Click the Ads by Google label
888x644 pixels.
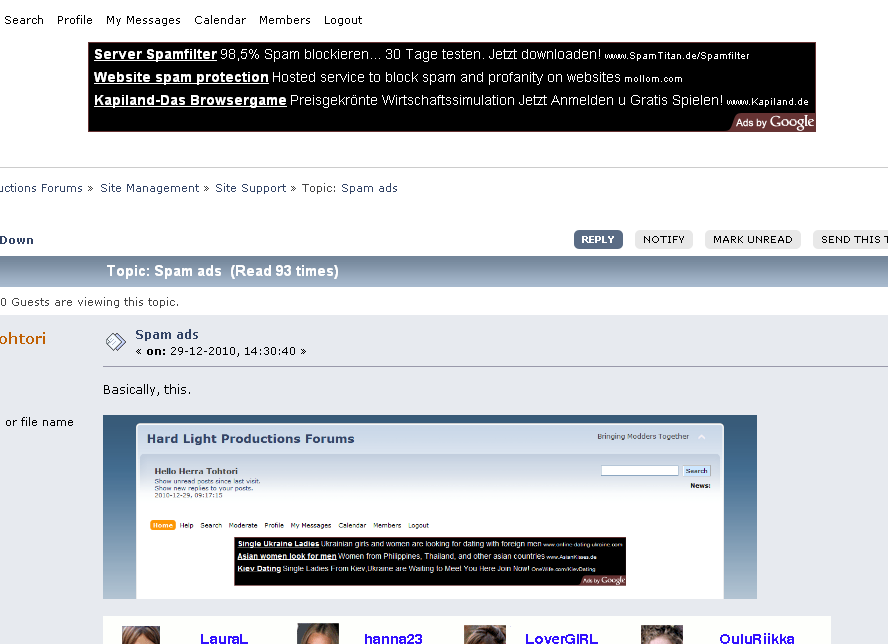pos(774,122)
